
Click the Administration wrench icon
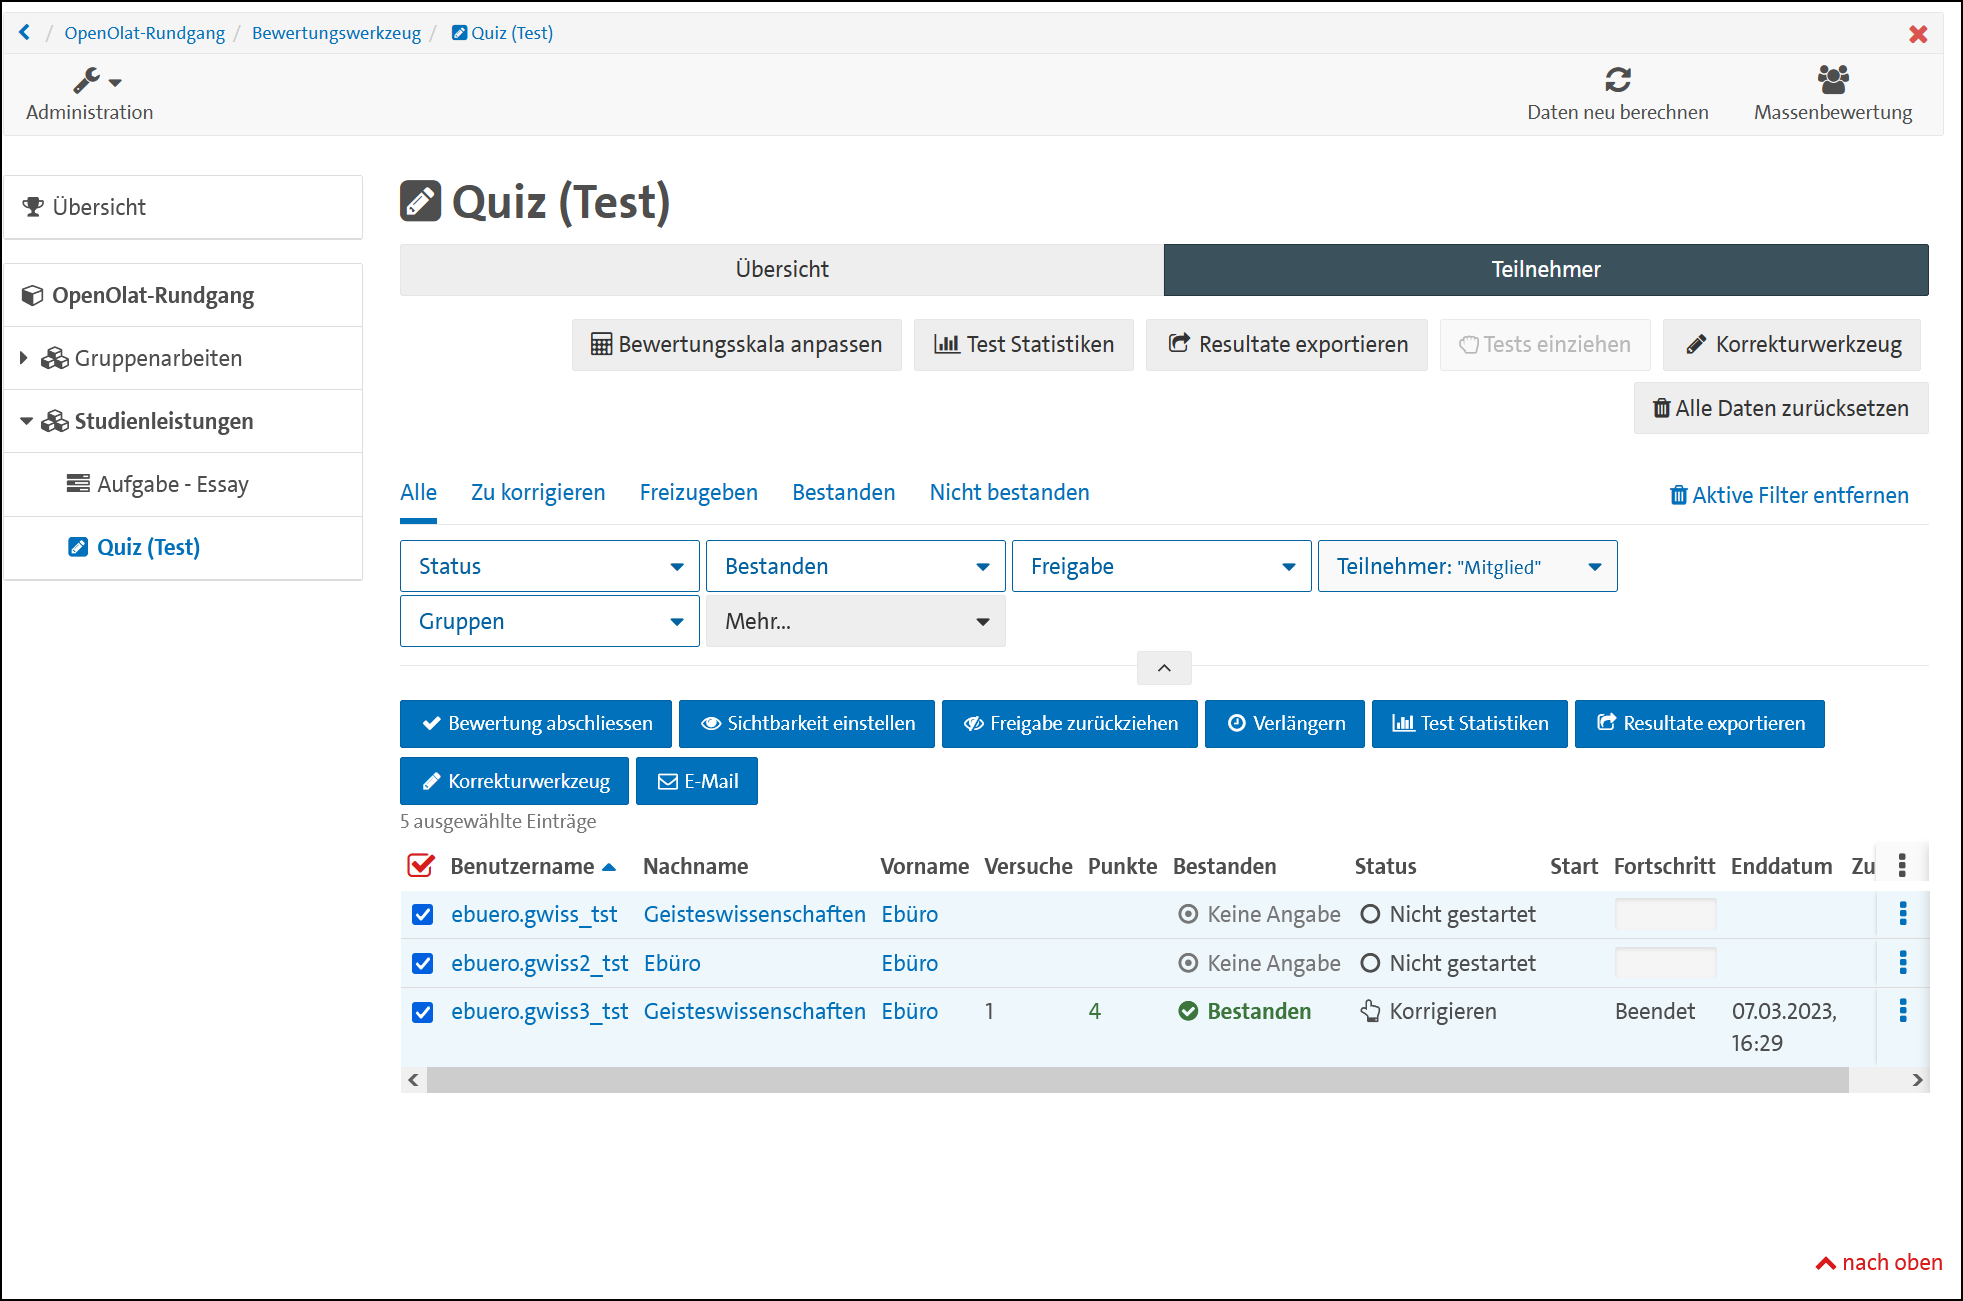click(x=88, y=80)
